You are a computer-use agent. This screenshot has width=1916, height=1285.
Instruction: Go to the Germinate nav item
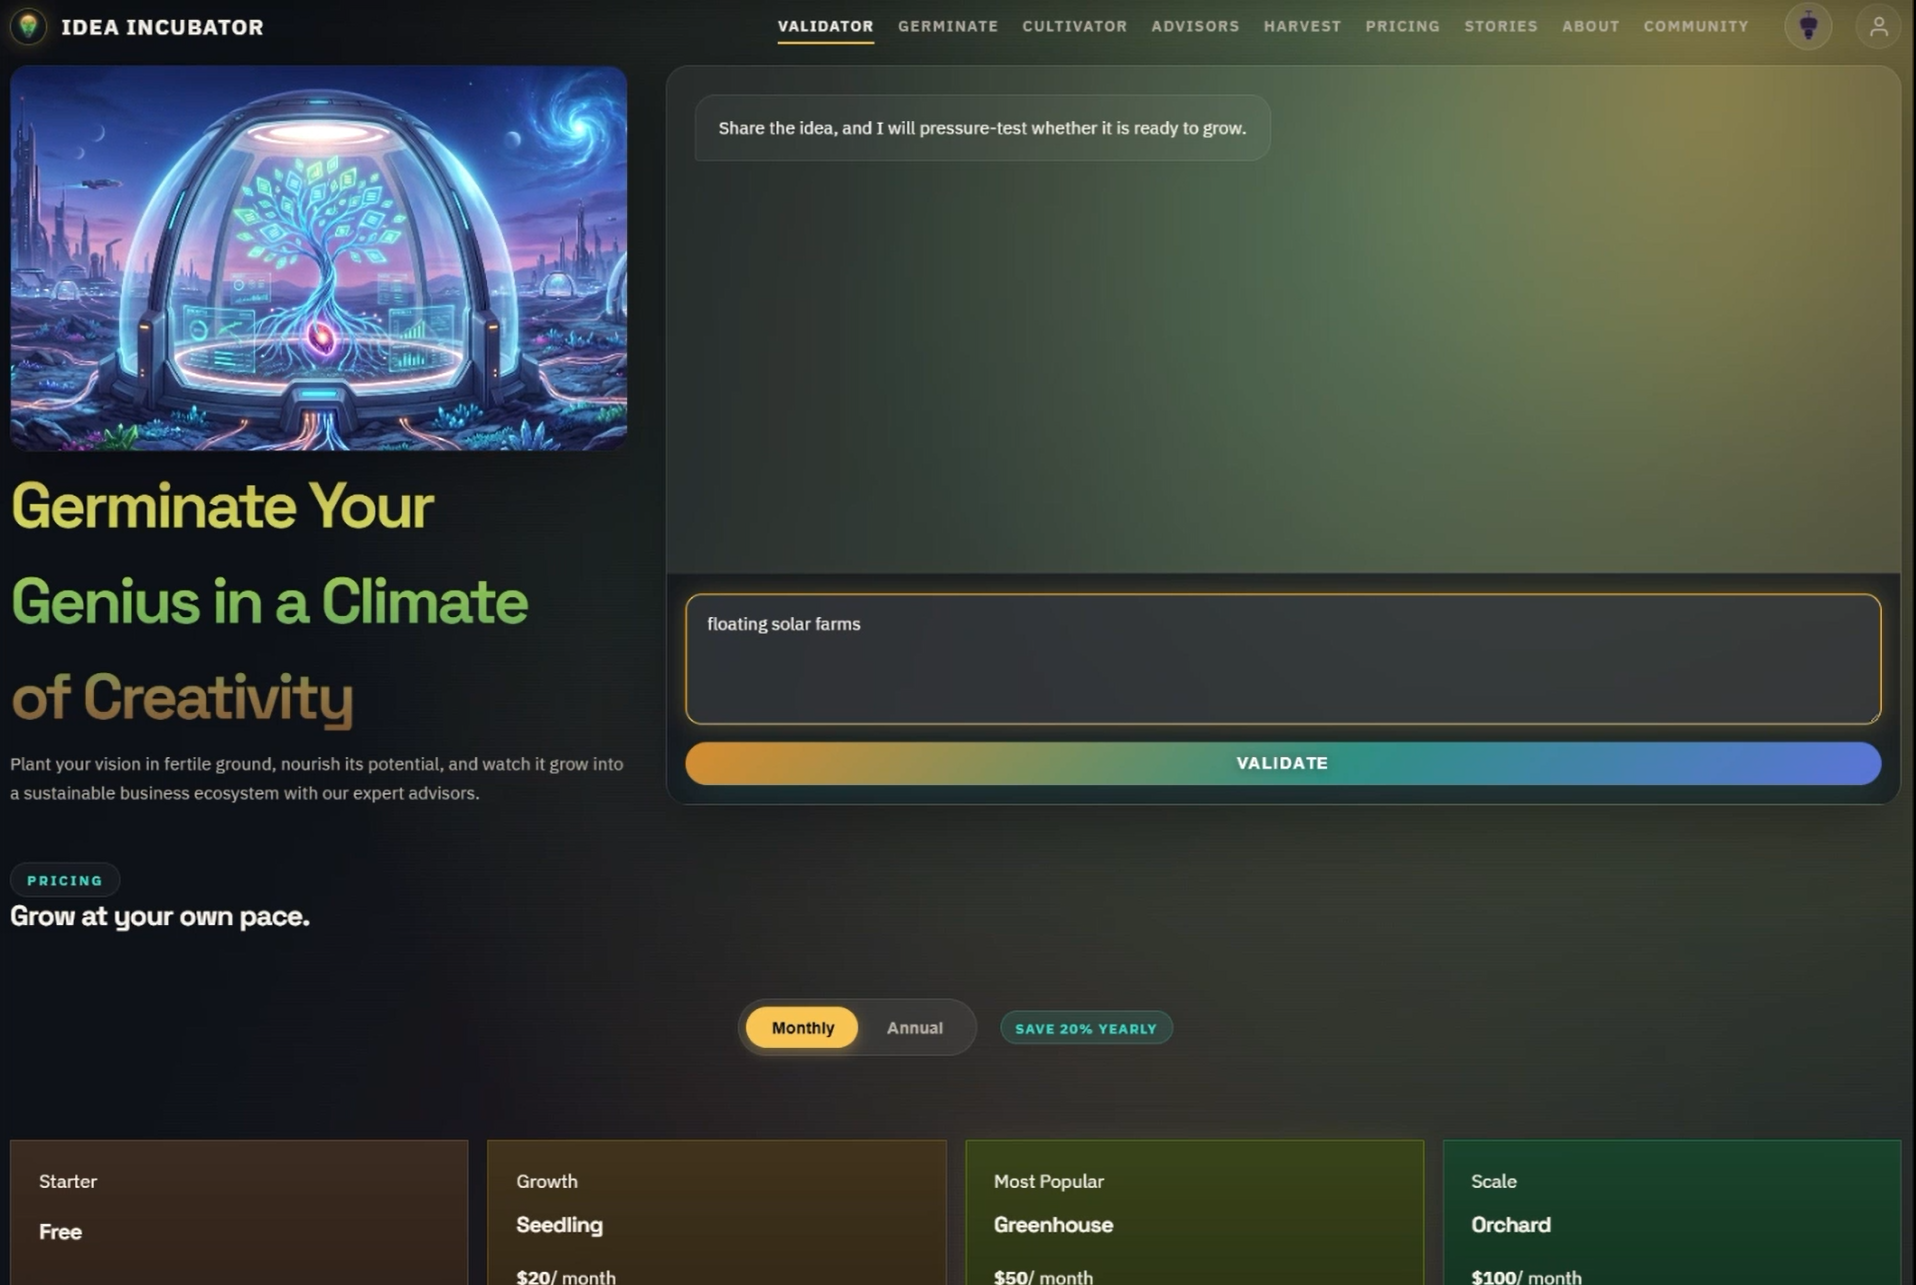coord(947,26)
